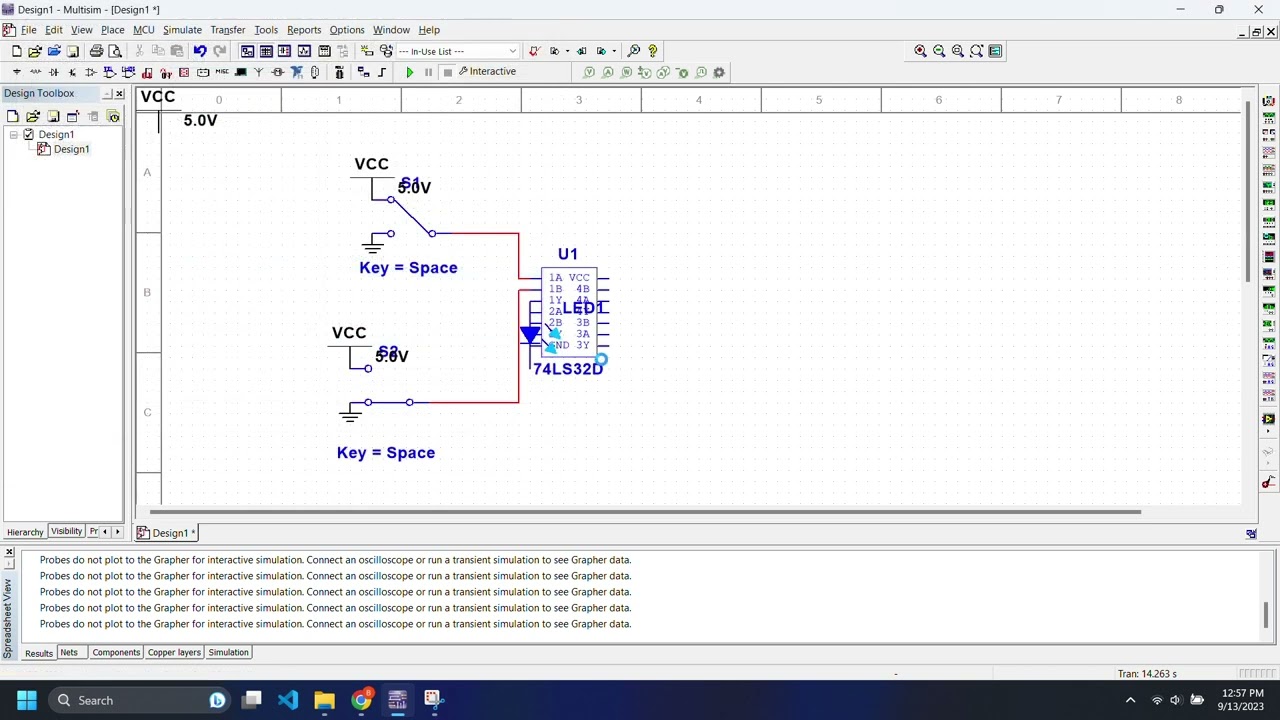Click the Save icon in main toolbar

click(72, 51)
